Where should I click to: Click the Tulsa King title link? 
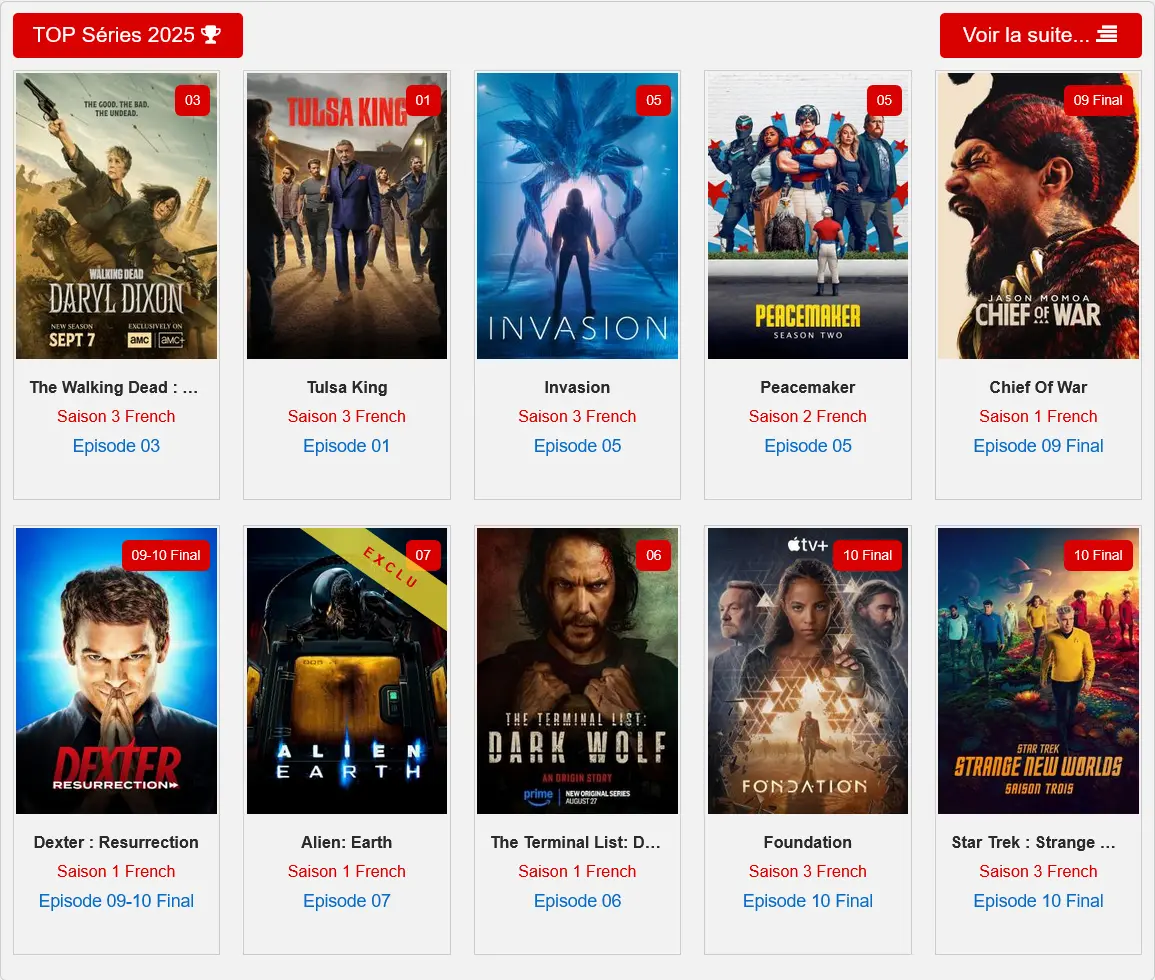347,388
